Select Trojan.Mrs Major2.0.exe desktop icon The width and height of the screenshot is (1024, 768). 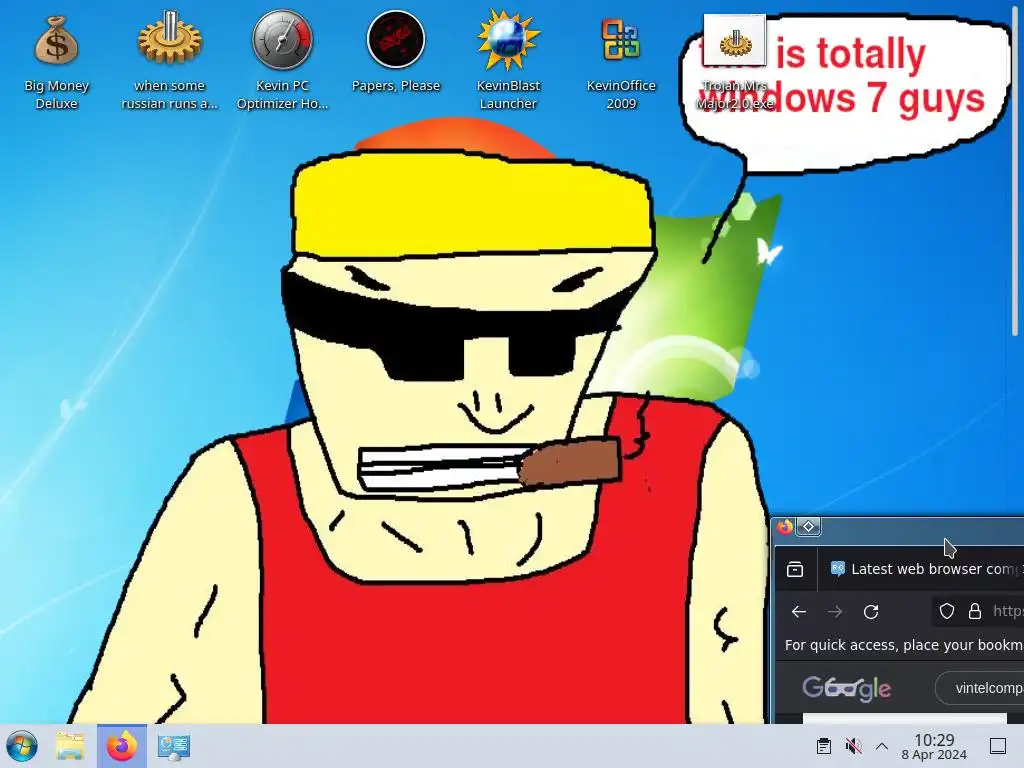click(x=735, y=63)
